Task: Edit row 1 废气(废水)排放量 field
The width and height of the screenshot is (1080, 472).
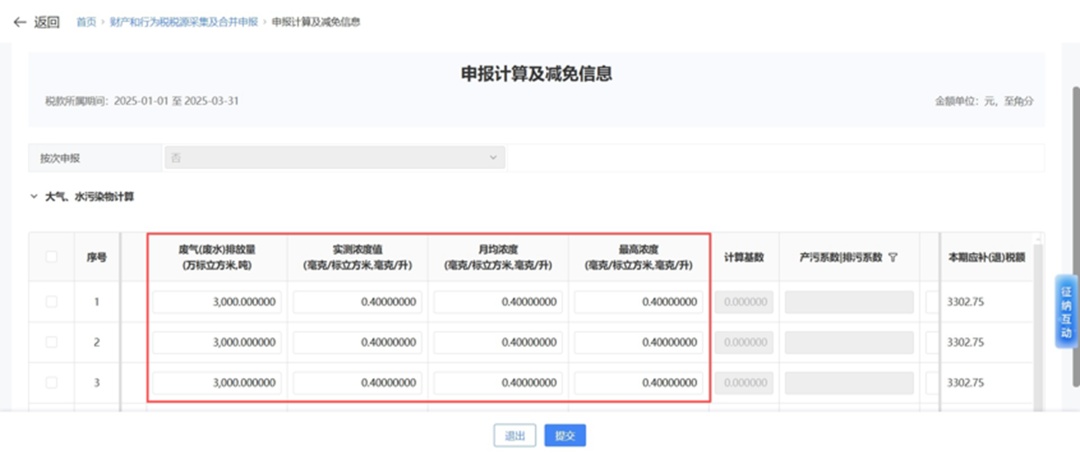Action: tap(217, 301)
